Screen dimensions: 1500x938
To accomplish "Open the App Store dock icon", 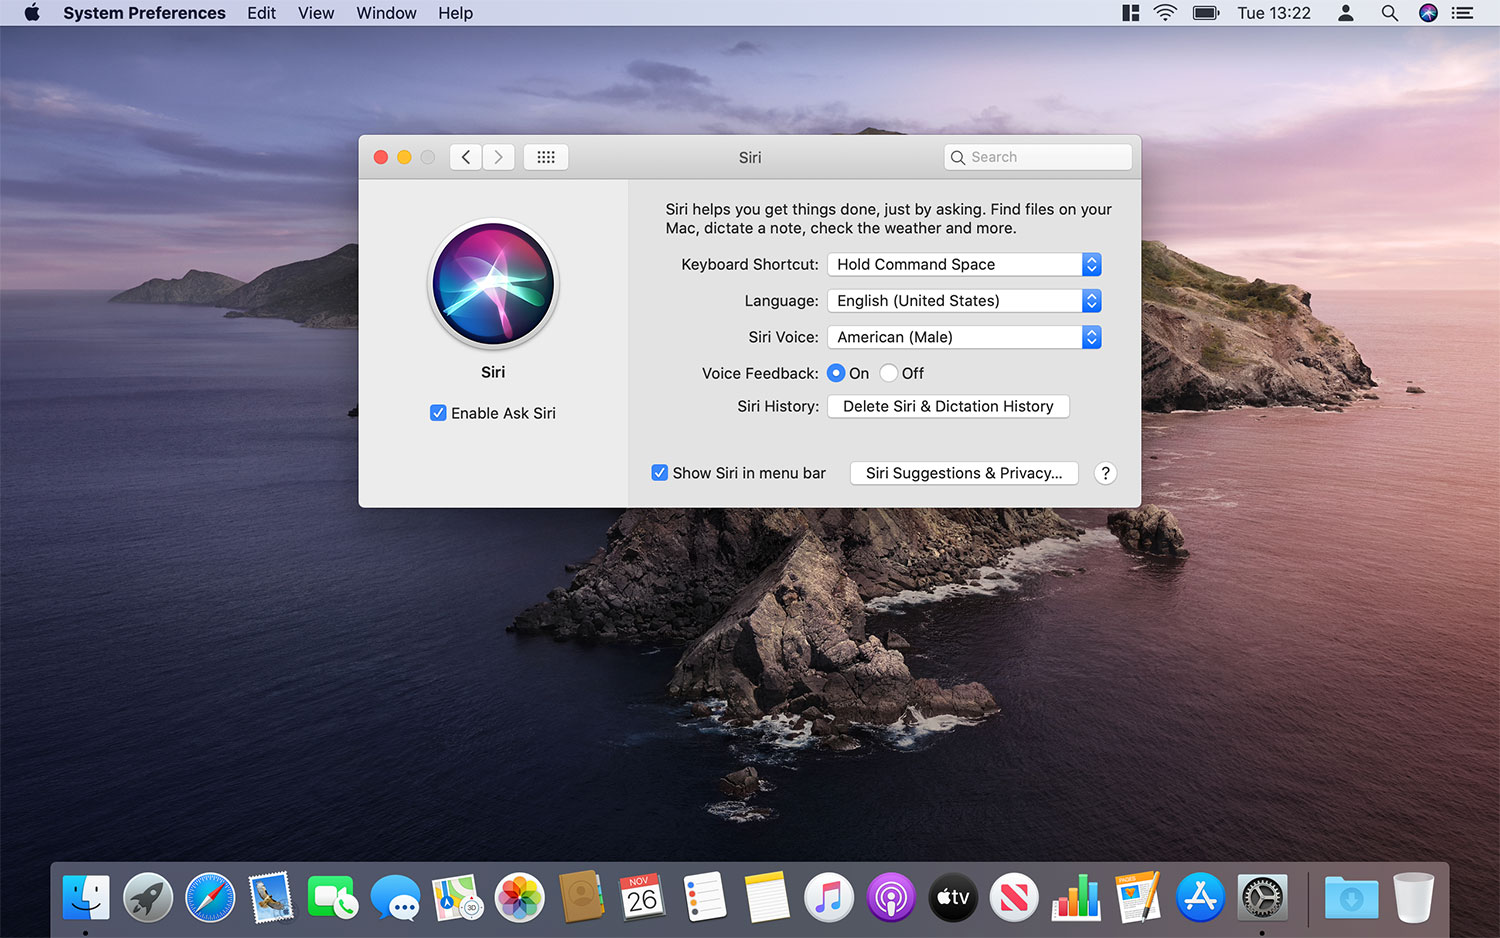I will 1200,897.
